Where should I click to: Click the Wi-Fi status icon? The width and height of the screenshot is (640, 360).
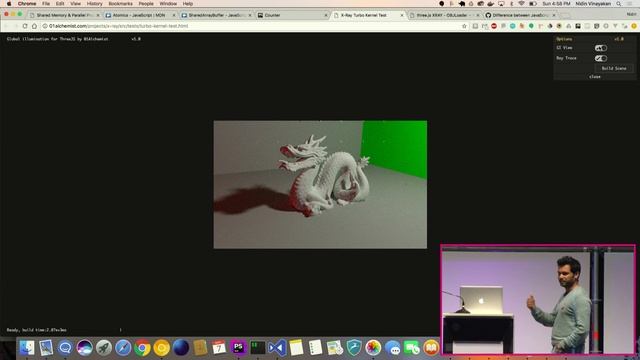pos(521,4)
